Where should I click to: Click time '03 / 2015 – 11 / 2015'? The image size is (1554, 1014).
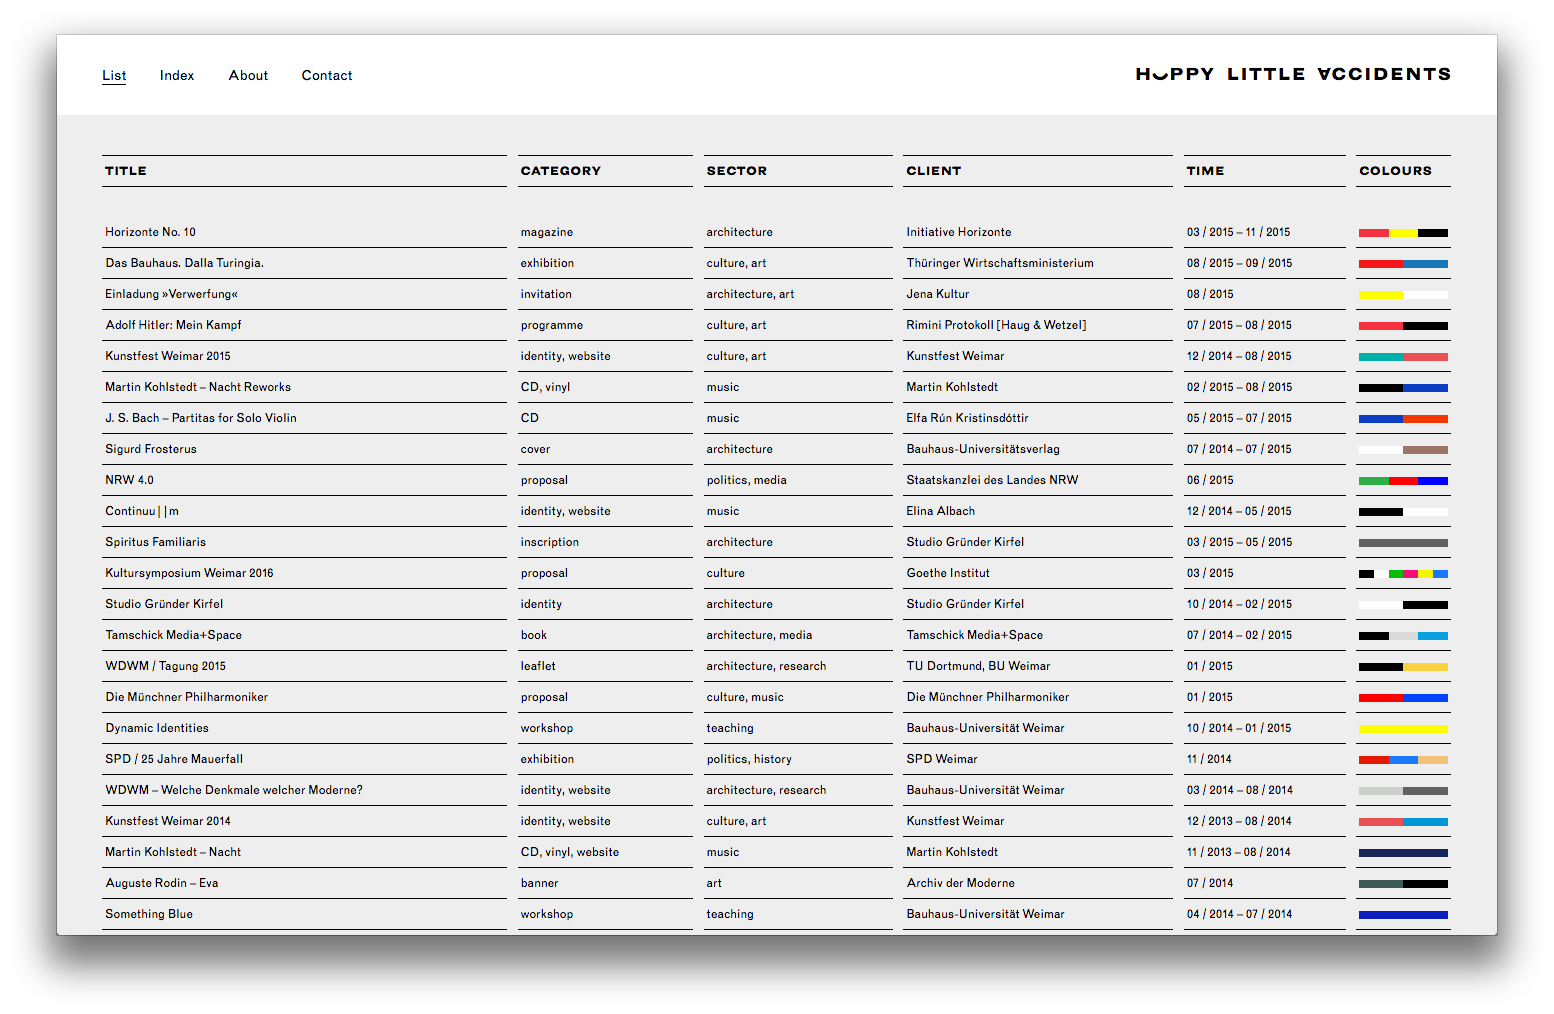tap(1238, 232)
